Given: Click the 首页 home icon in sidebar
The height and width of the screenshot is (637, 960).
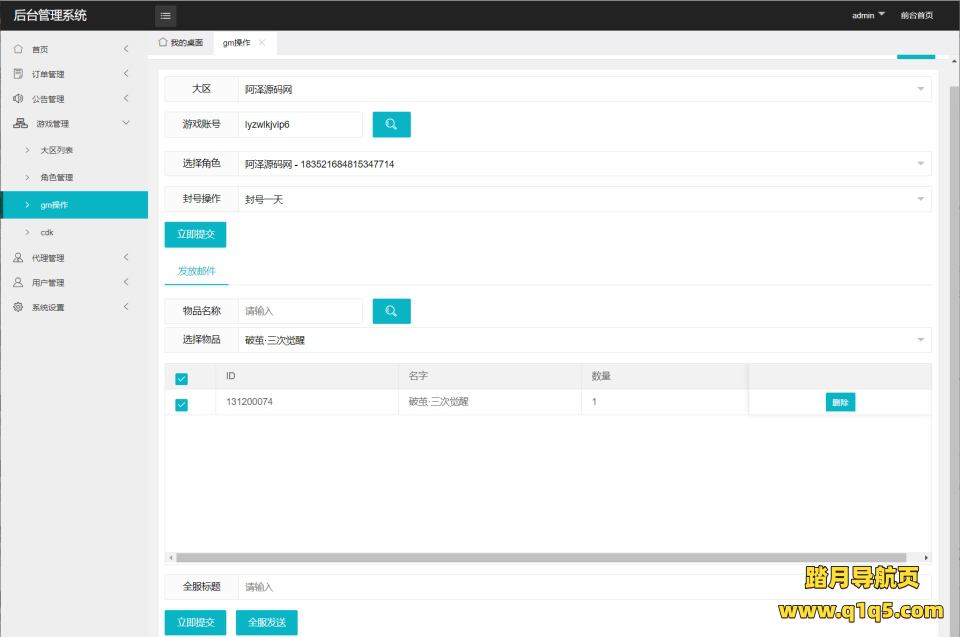Looking at the screenshot, I should (18, 49).
